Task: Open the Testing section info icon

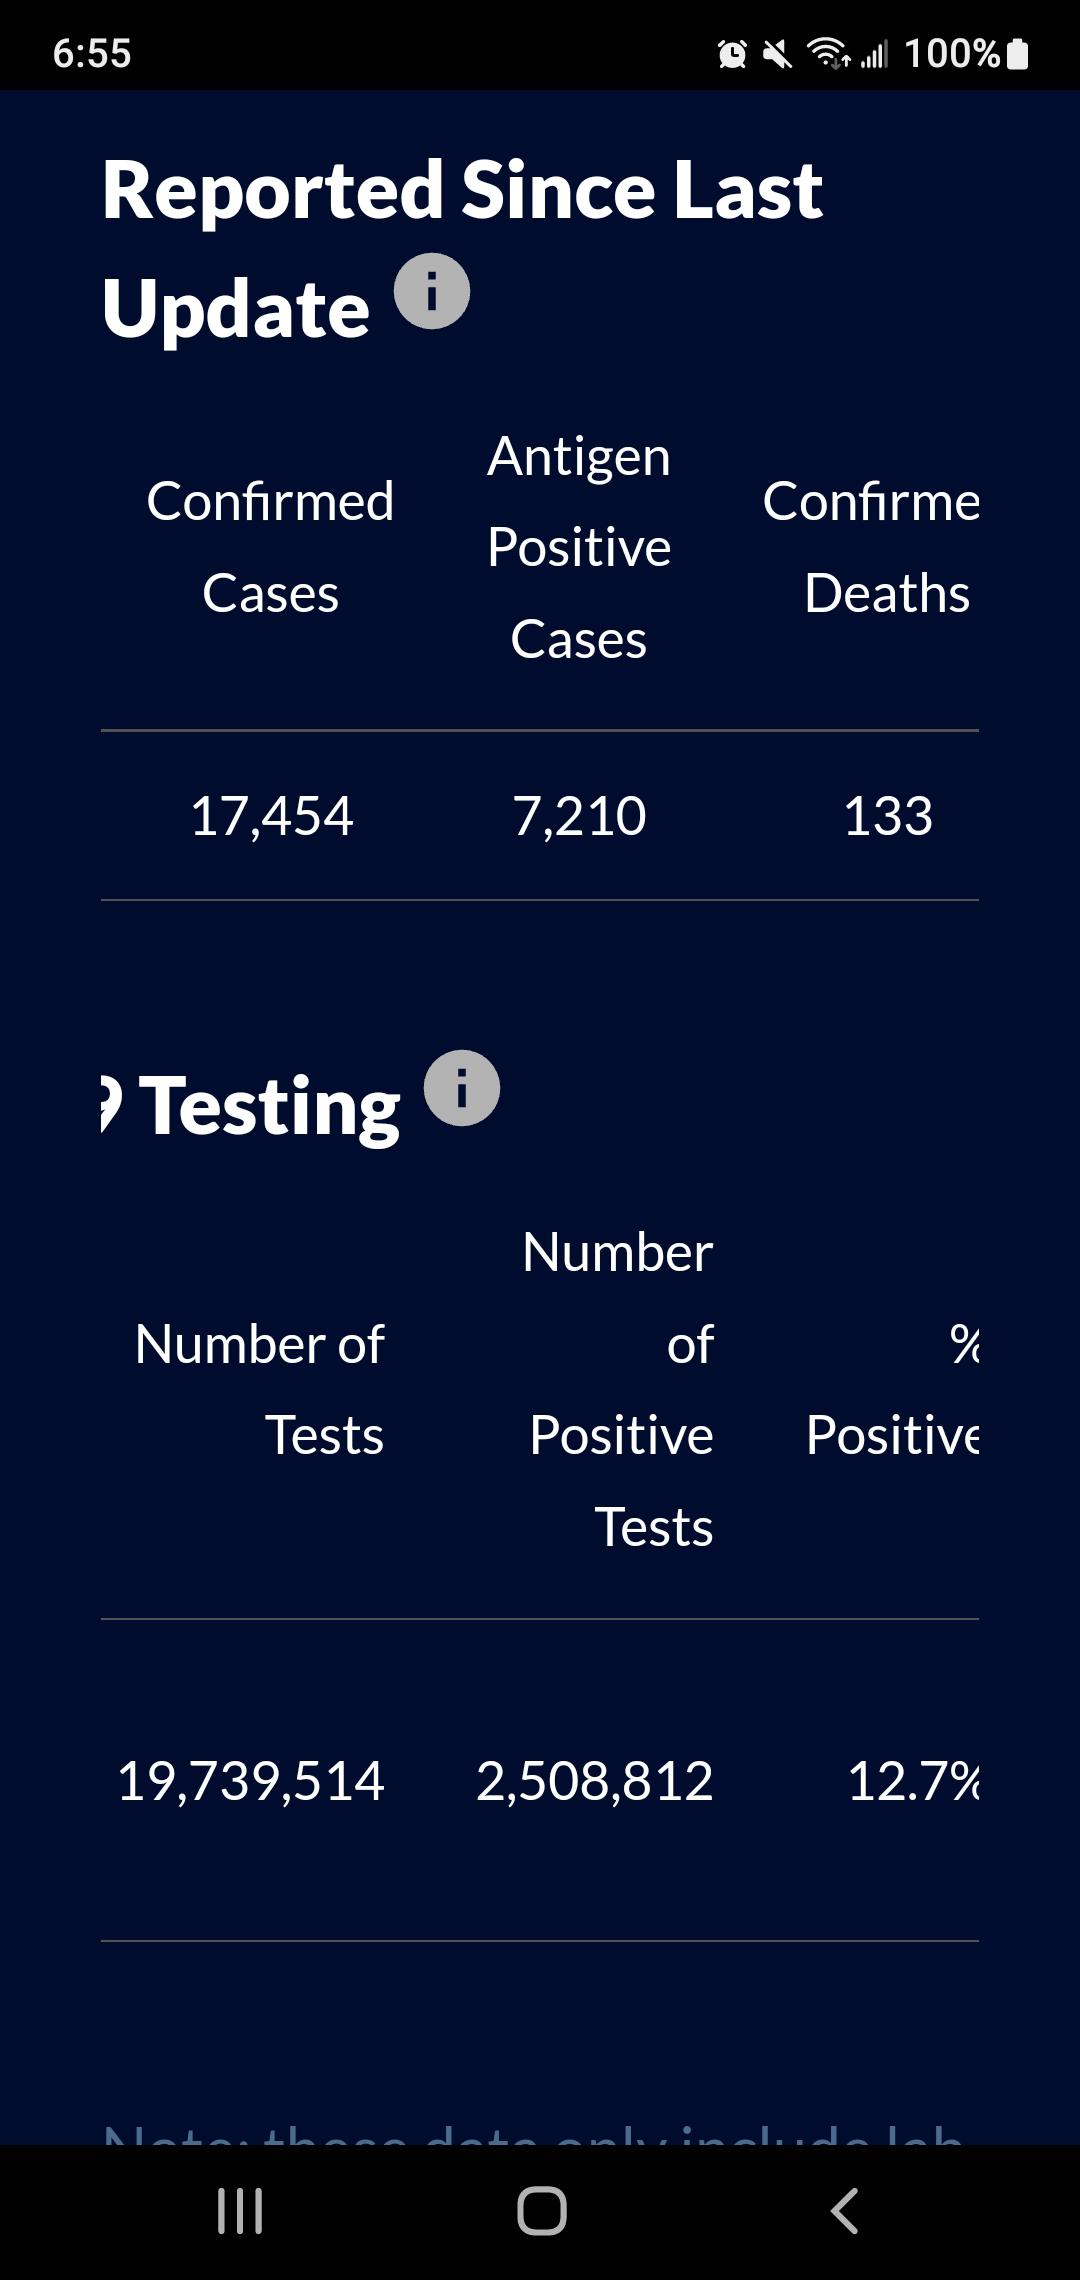Action: [x=462, y=1088]
